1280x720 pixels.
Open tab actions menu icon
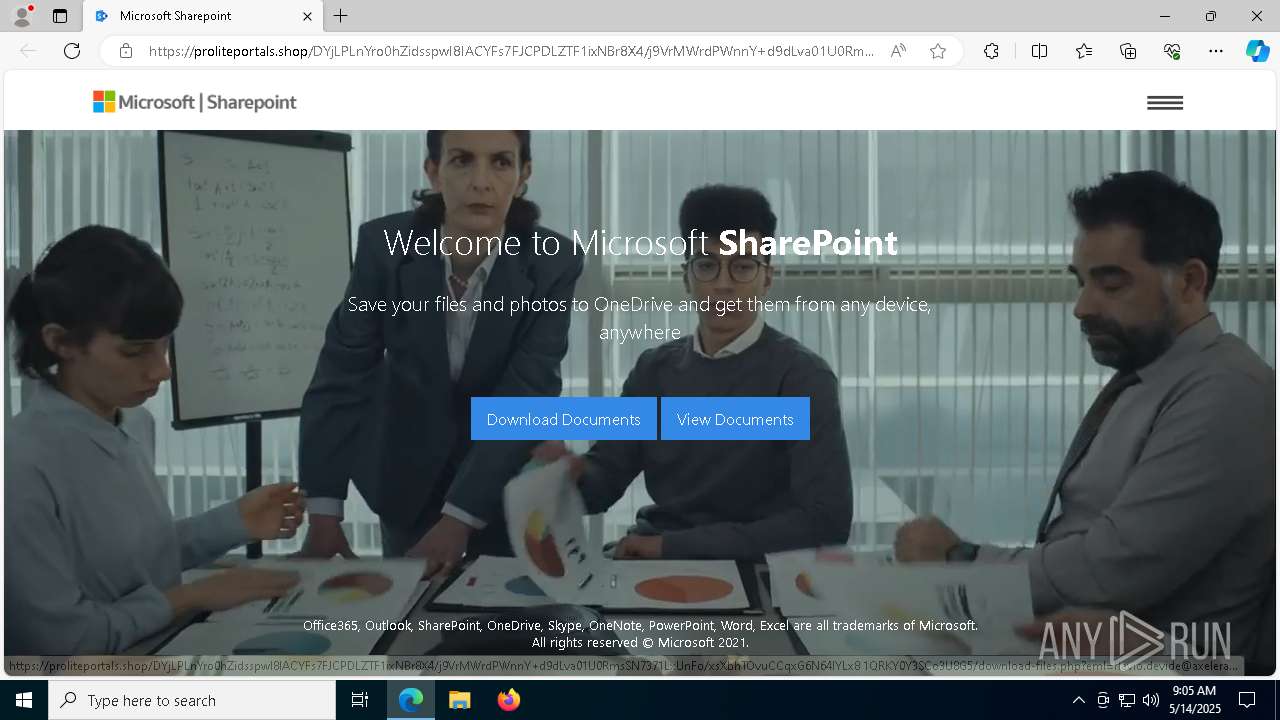tap(60, 16)
